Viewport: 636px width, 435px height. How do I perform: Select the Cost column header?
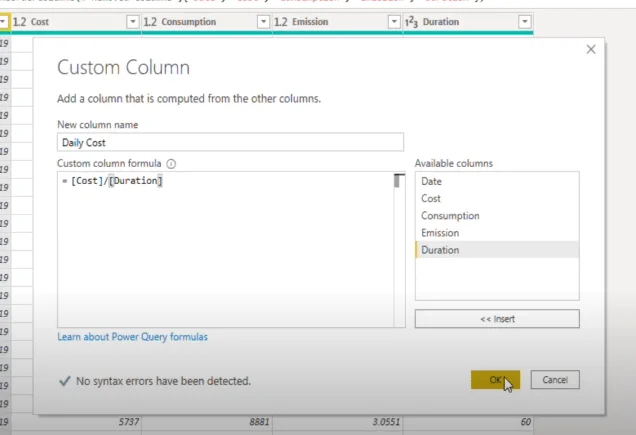tap(76, 22)
